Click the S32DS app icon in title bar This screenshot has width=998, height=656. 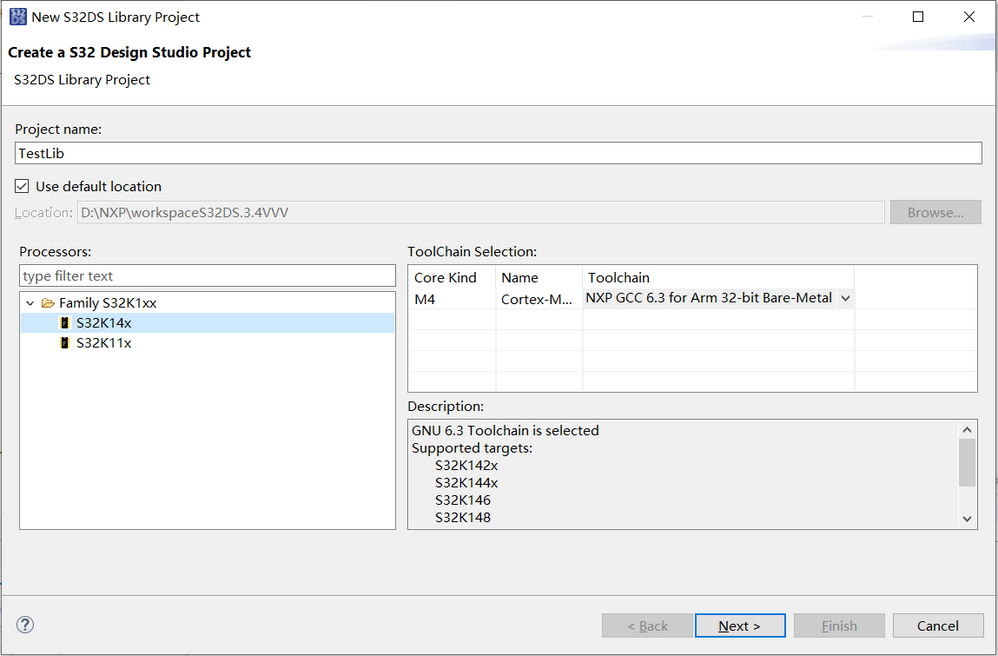18,17
